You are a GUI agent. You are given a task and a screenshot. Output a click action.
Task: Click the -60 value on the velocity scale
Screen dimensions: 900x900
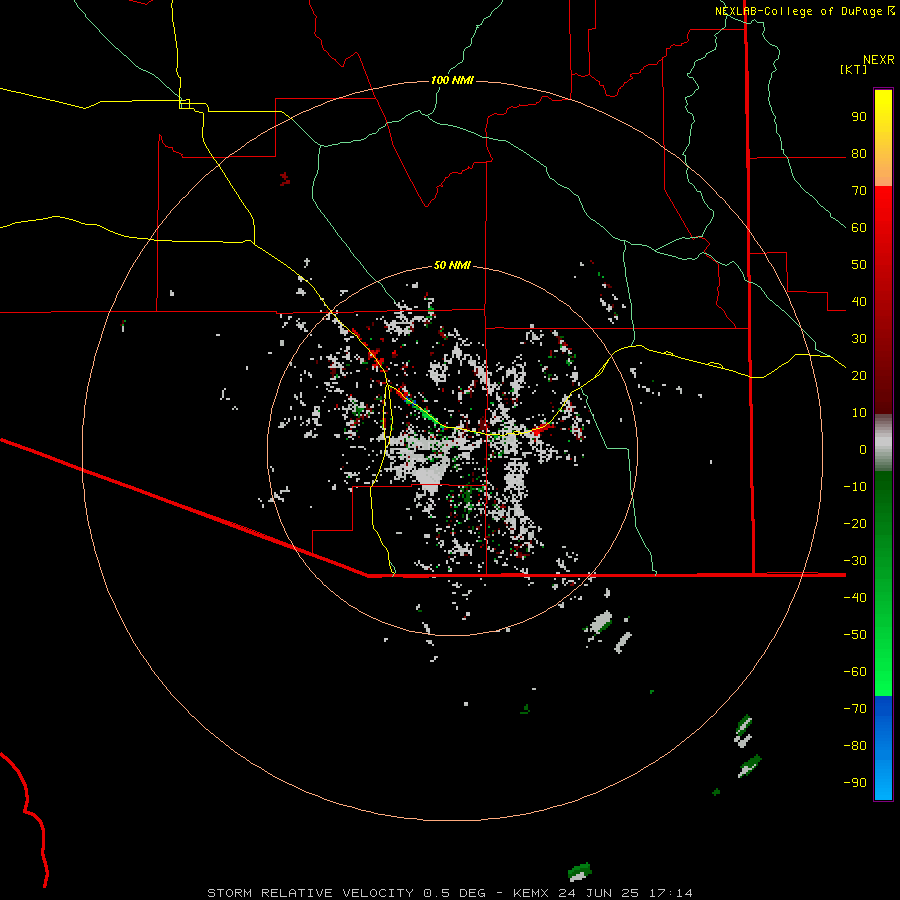pyautogui.click(x=855, y=672)
